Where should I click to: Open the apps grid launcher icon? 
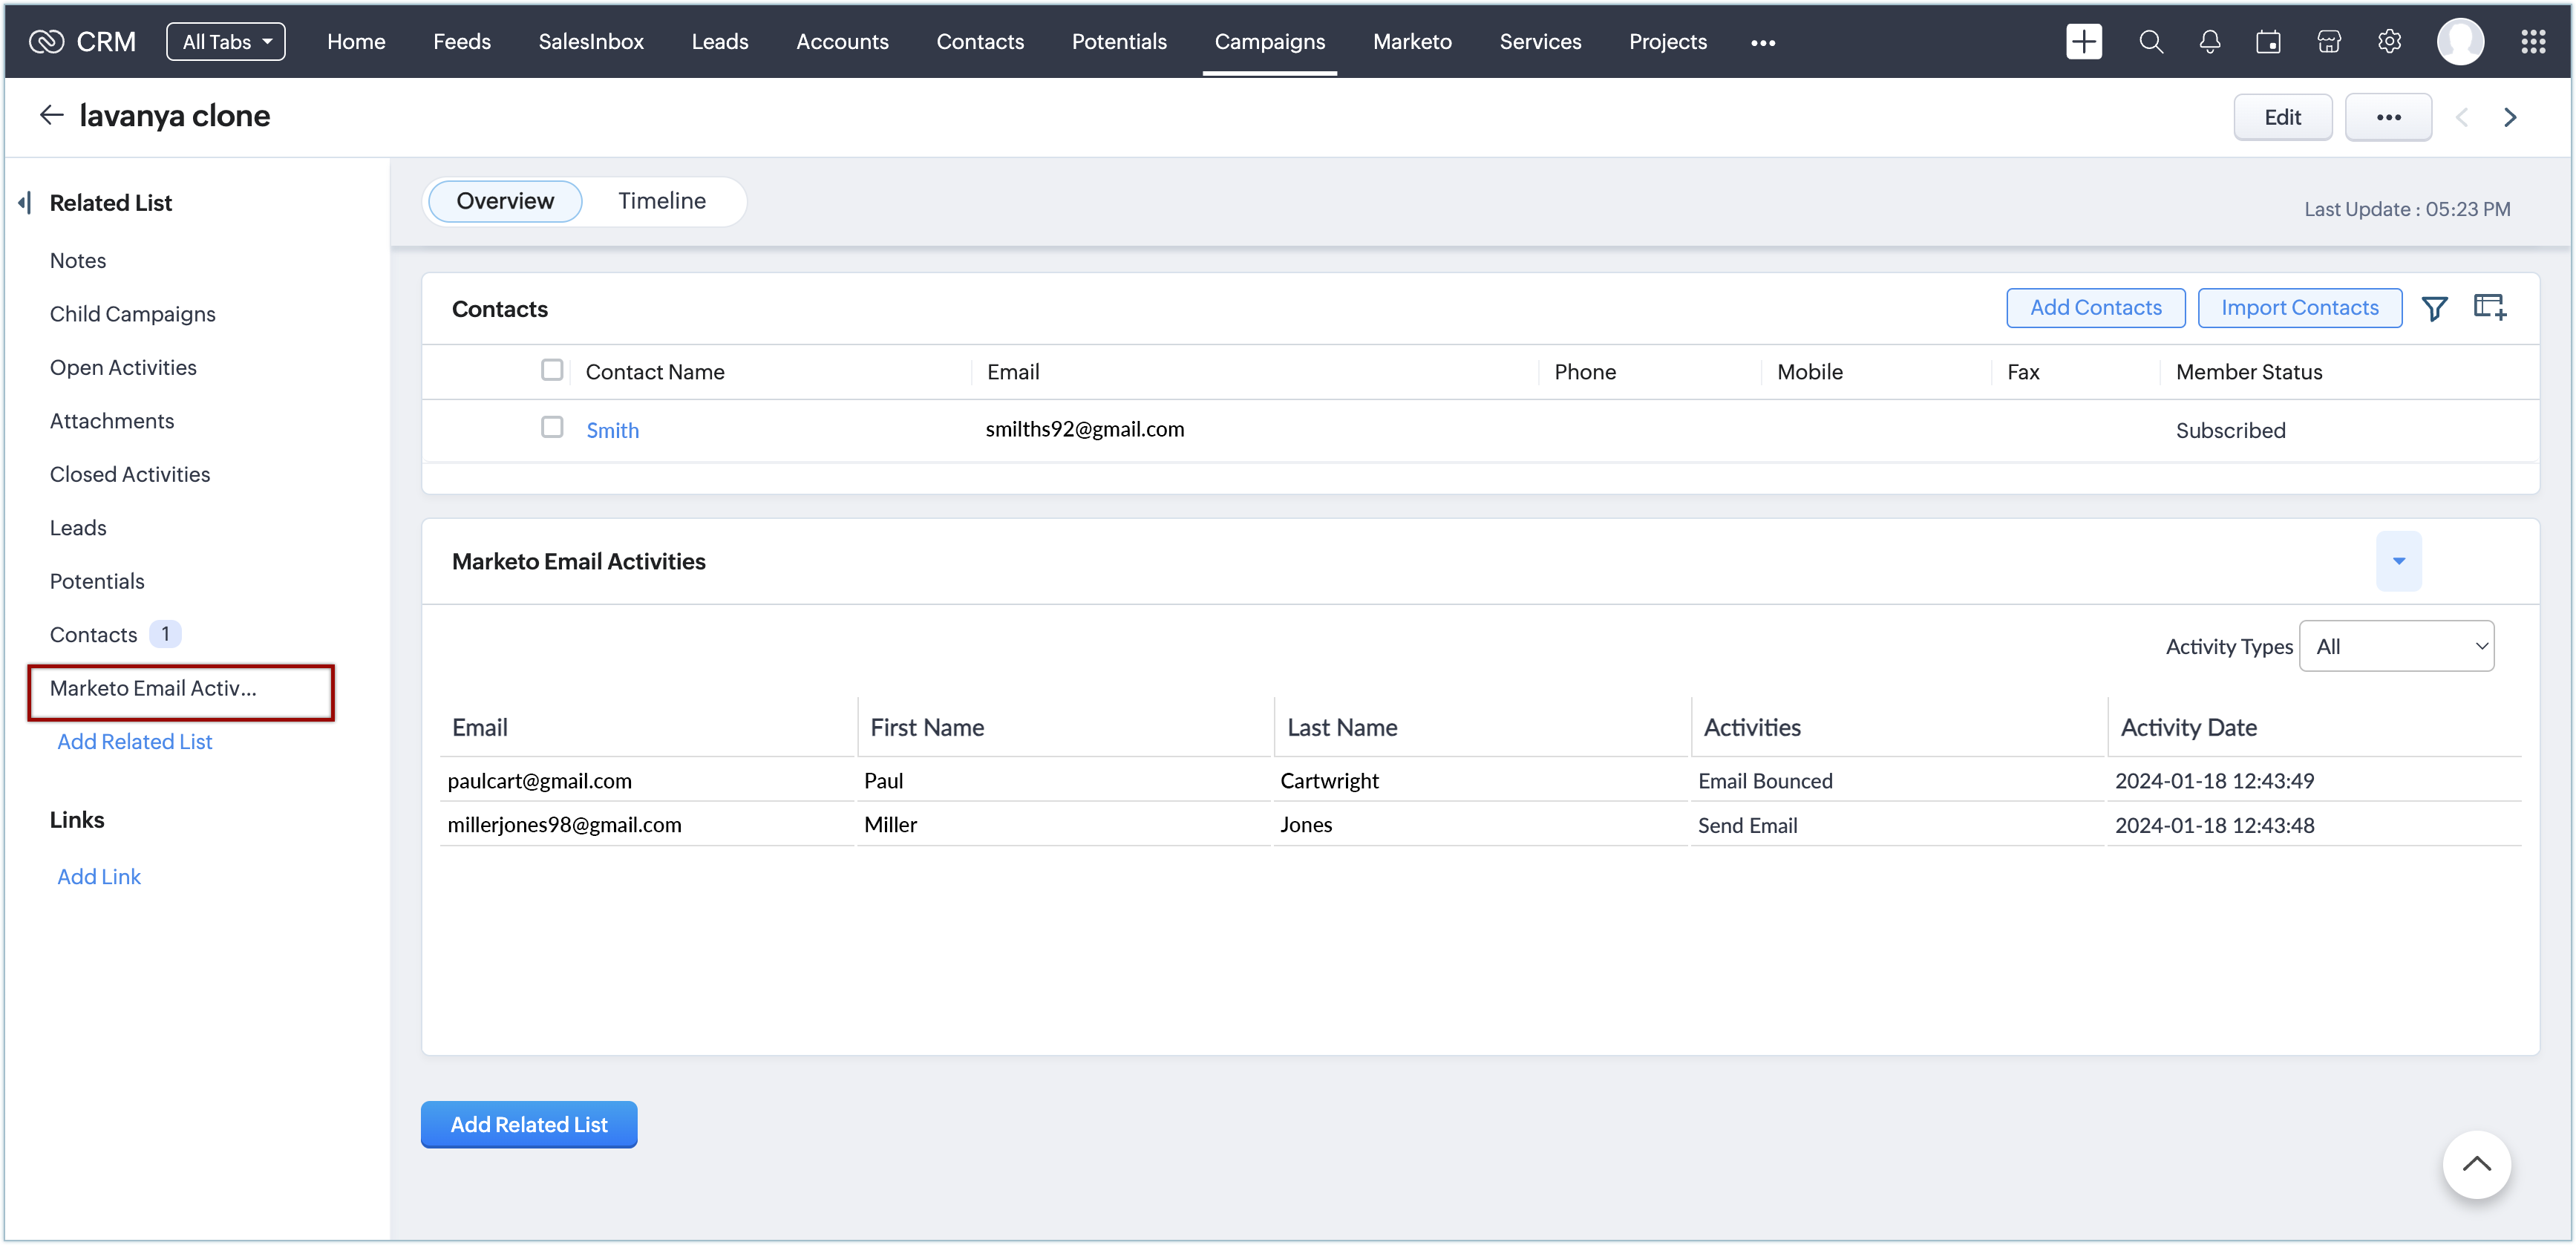[2533, 42]
